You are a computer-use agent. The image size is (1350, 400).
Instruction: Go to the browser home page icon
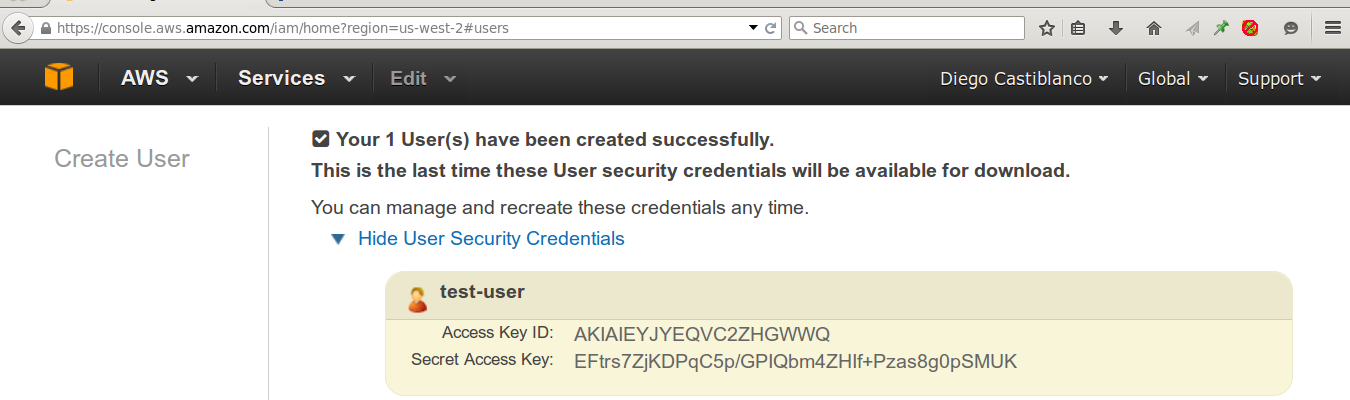[x=1154, y=28]
